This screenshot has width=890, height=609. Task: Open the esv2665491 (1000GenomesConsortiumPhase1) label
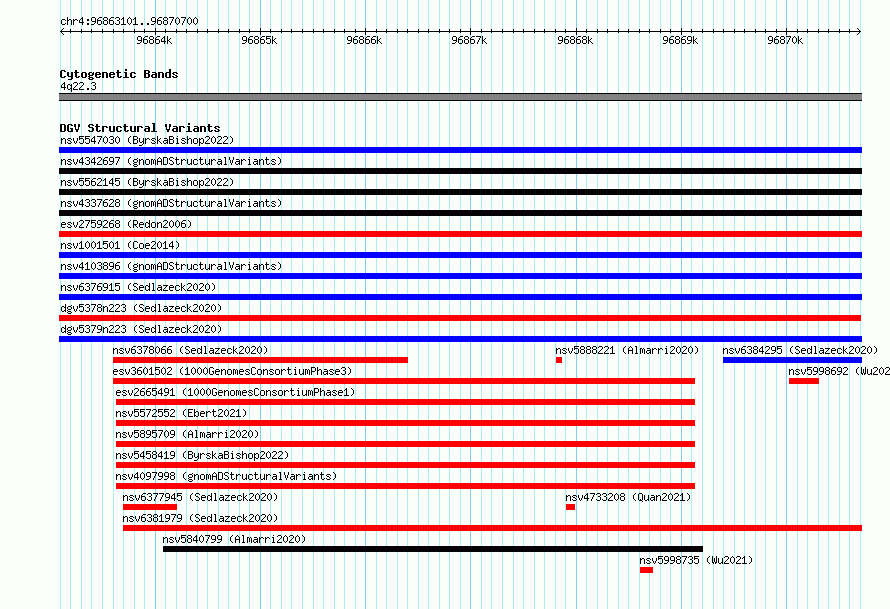click(235, 392)
